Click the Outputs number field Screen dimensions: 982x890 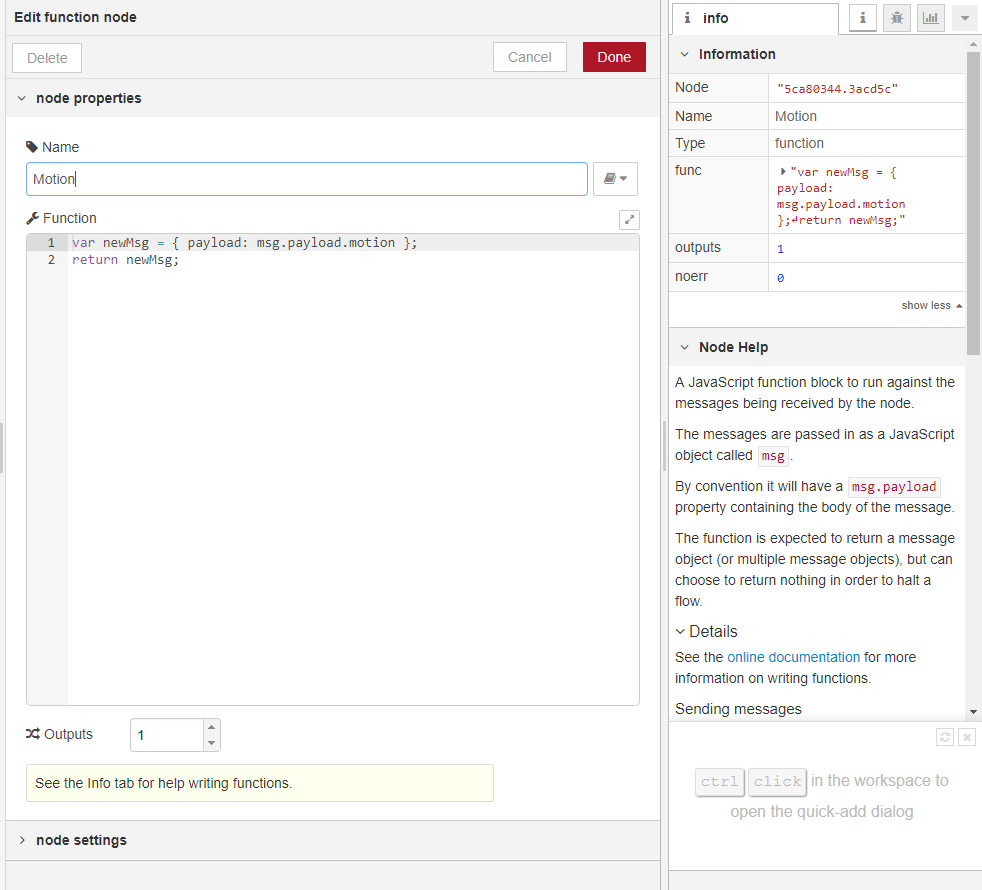tap(167, 735)
